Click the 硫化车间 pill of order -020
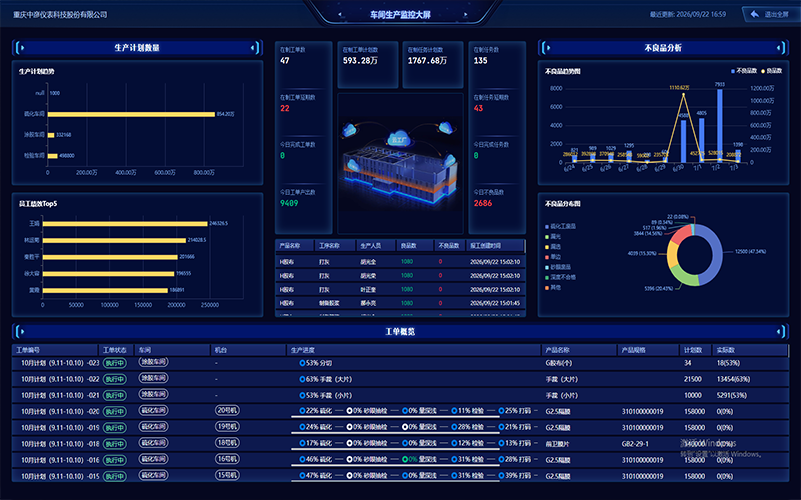 tap(153, 410)
